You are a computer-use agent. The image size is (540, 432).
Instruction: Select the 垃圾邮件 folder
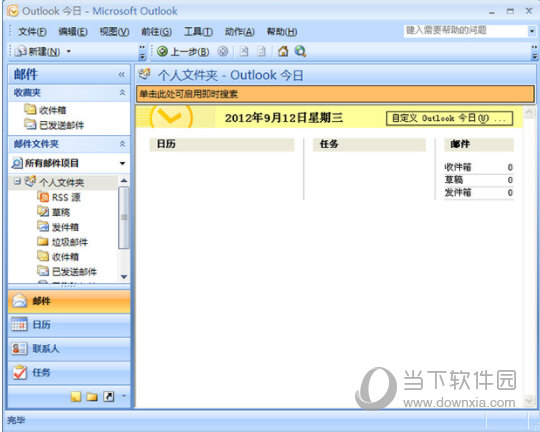[x=62, y=242]
